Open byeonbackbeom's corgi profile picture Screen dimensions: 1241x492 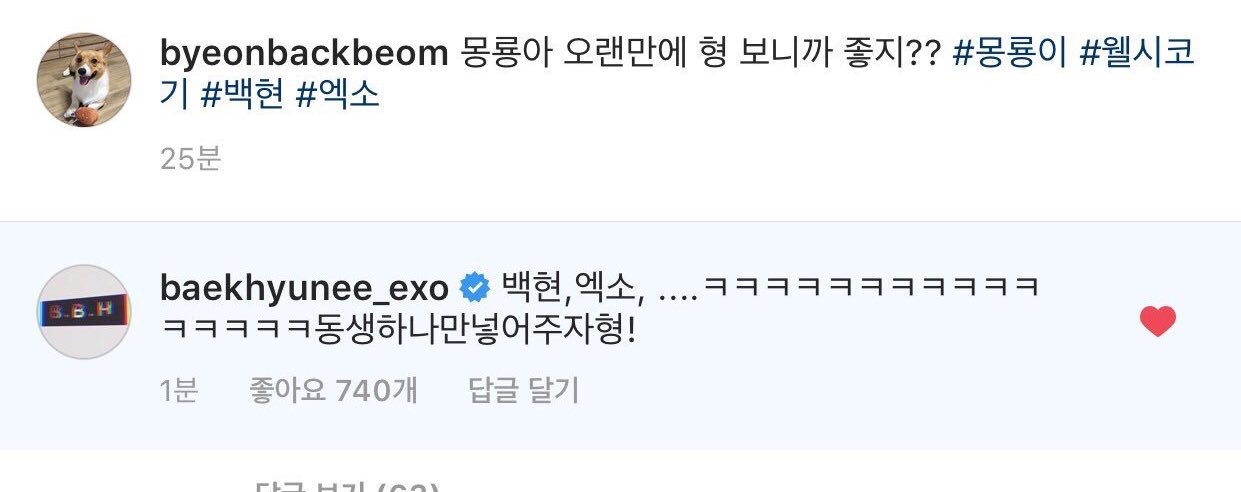[83, 80]
